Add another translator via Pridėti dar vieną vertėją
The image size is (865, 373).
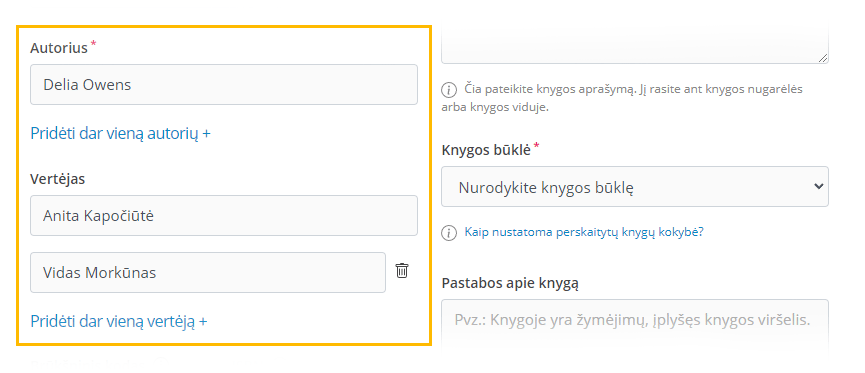click(119, 321)
